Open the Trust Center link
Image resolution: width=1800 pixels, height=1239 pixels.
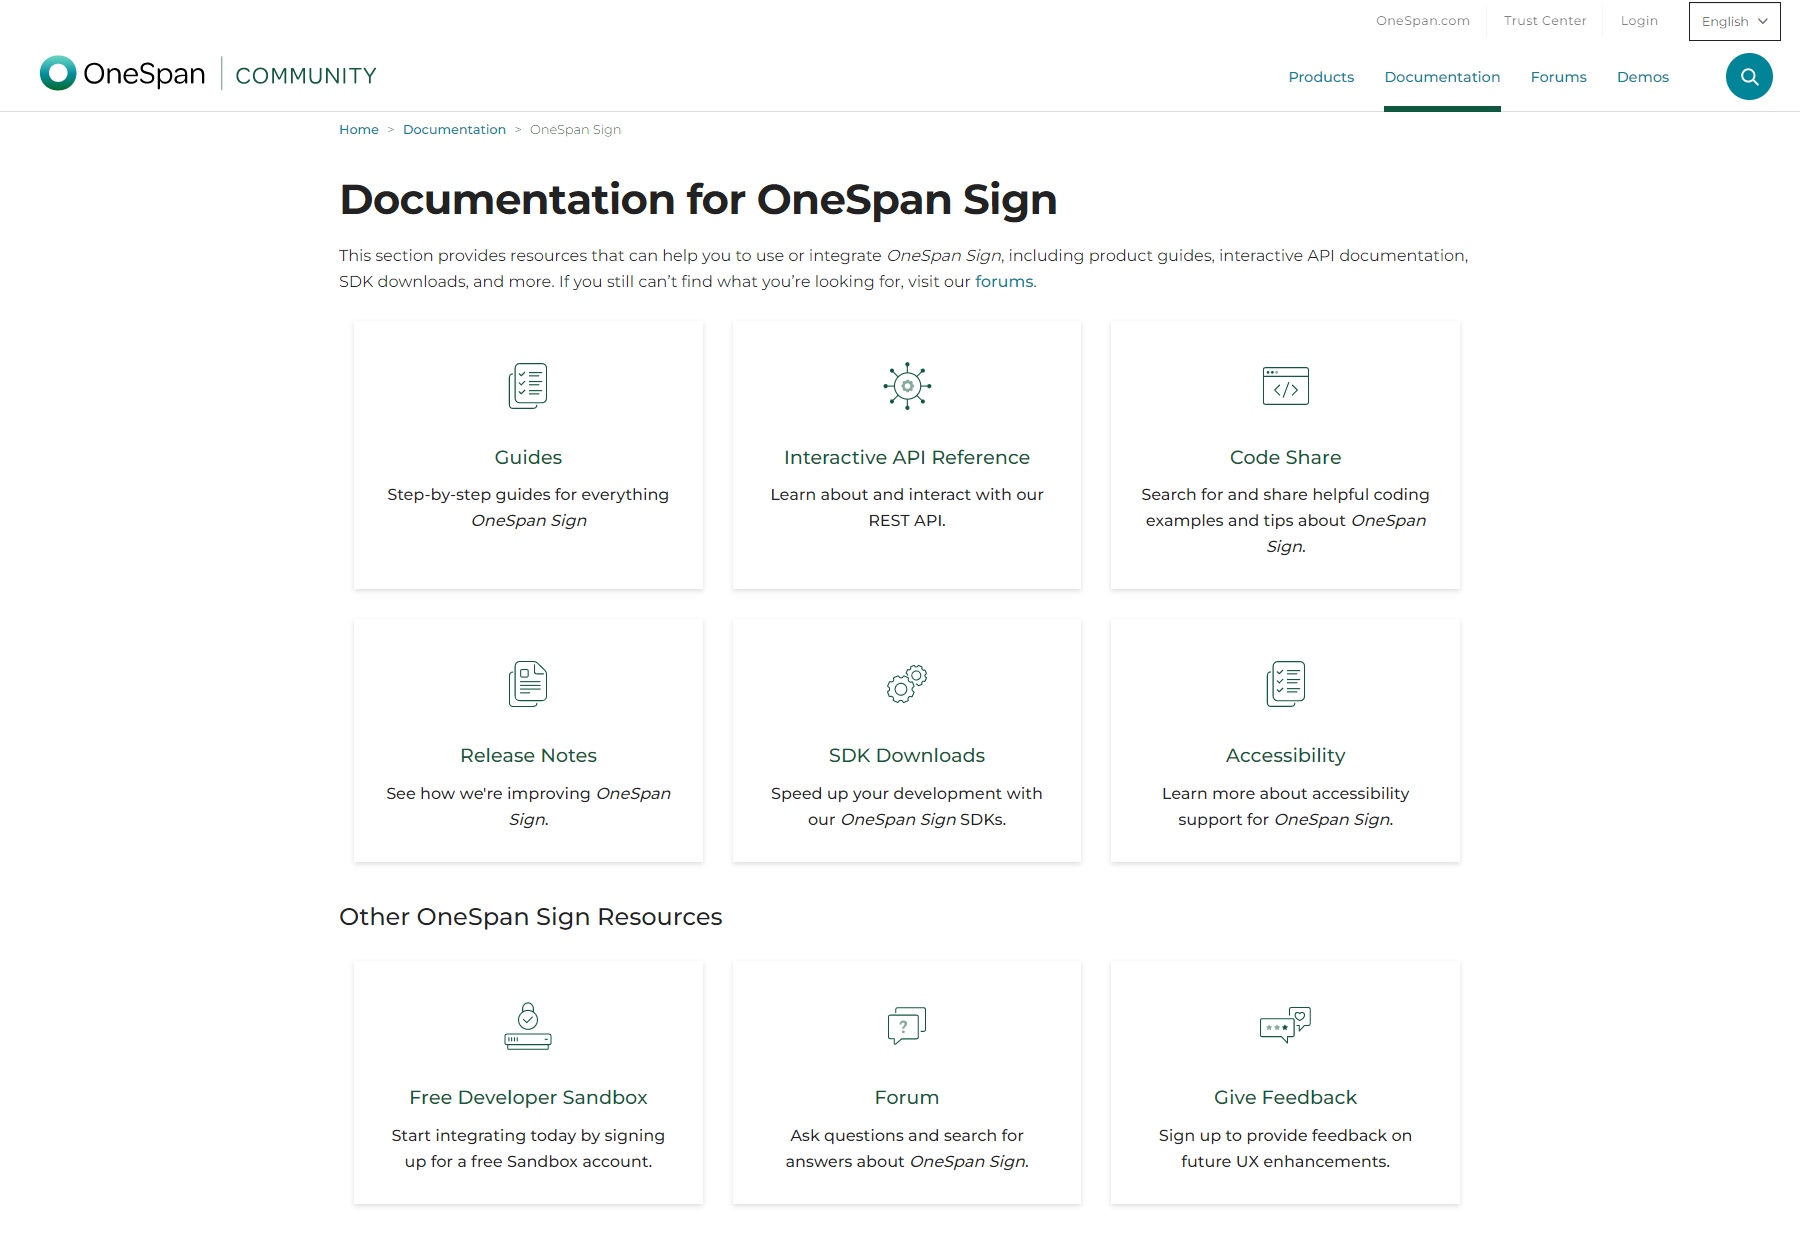[x=1545, y=21]
